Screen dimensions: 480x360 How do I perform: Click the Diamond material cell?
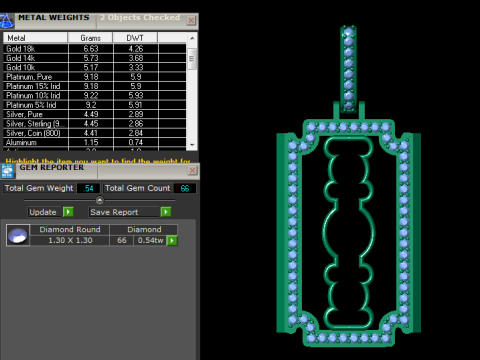[144, 230]
